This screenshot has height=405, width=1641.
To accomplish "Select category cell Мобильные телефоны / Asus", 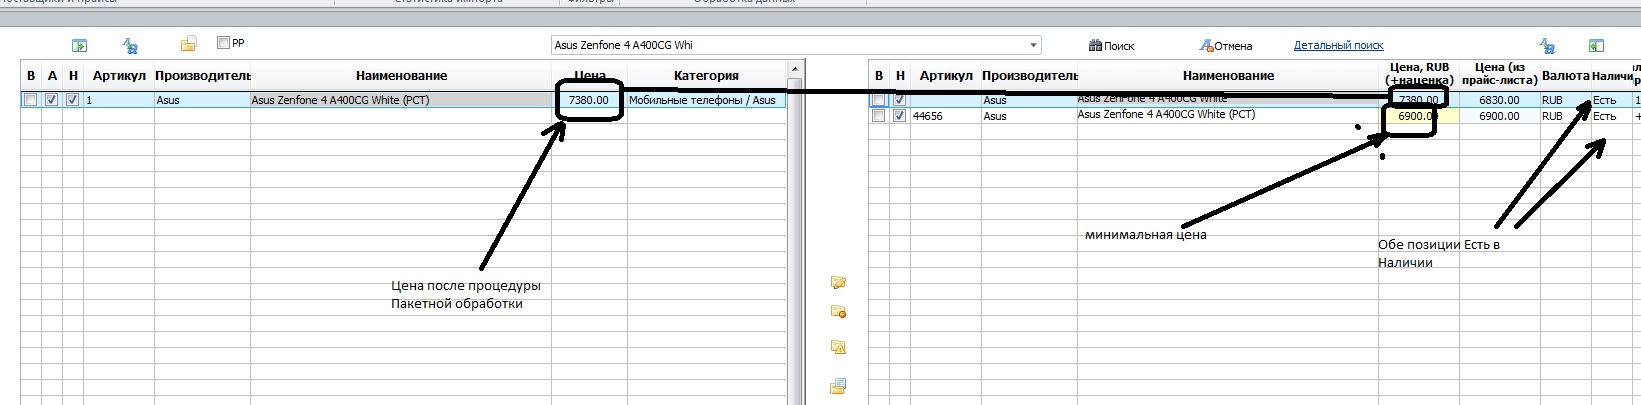I will click(x=706, y=100).
